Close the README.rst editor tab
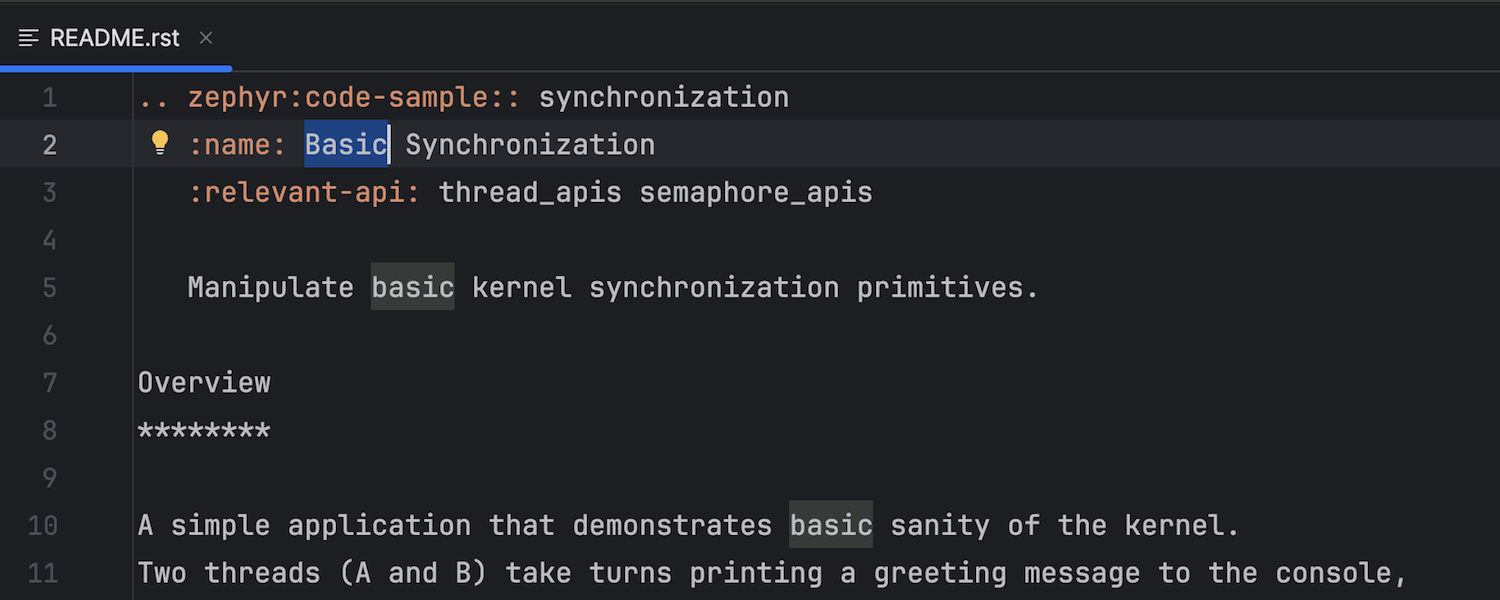The width and height of the screenshot is (1500, 600). point(206,38)
